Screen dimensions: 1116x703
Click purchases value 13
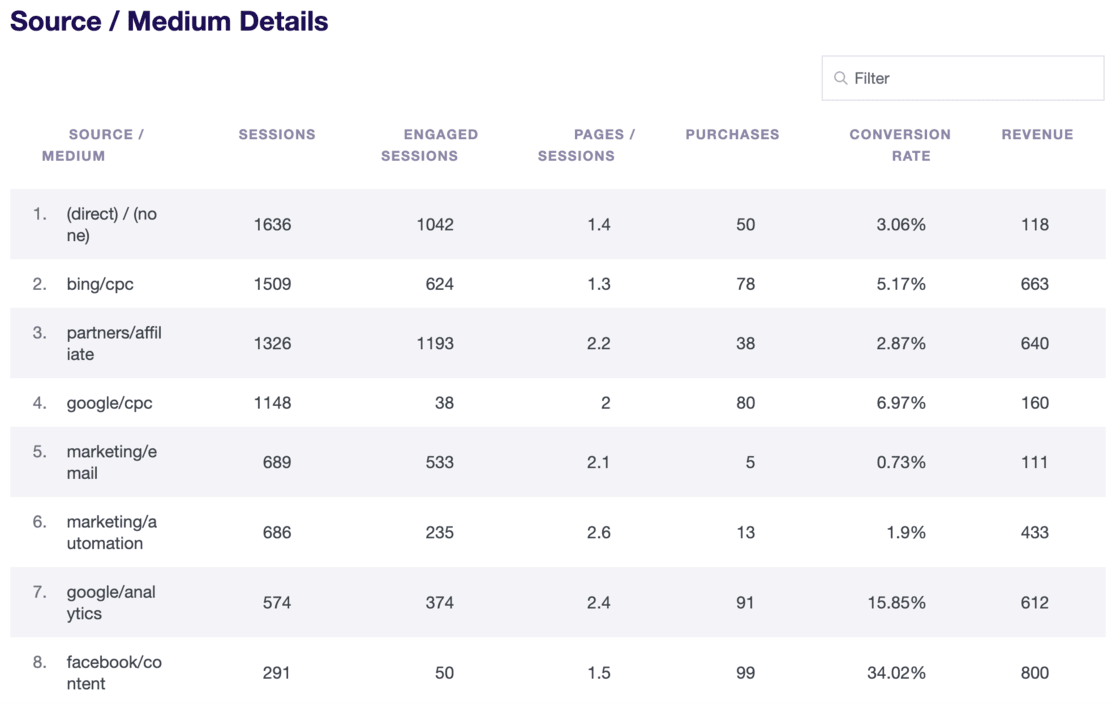tap(745, 532)
